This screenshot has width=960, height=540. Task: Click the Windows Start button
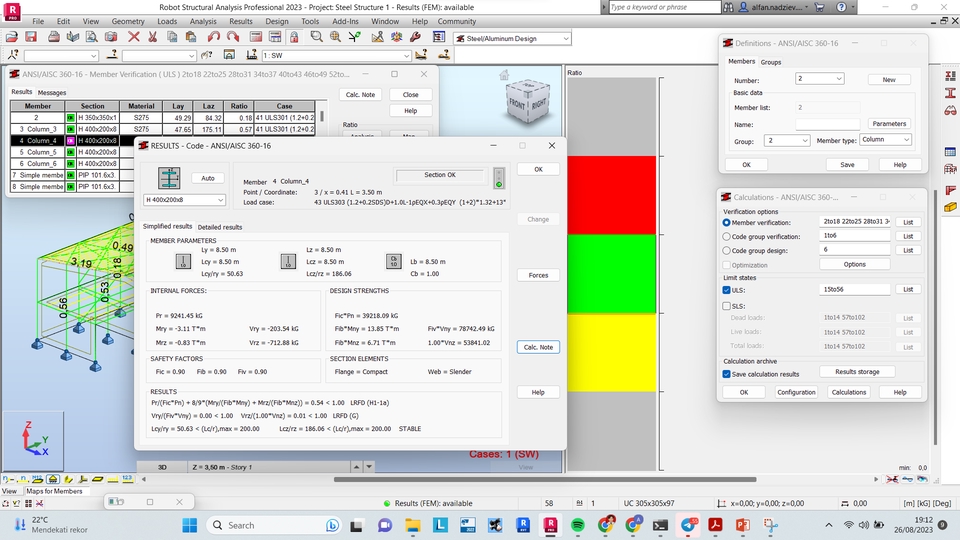pos(190,525)
